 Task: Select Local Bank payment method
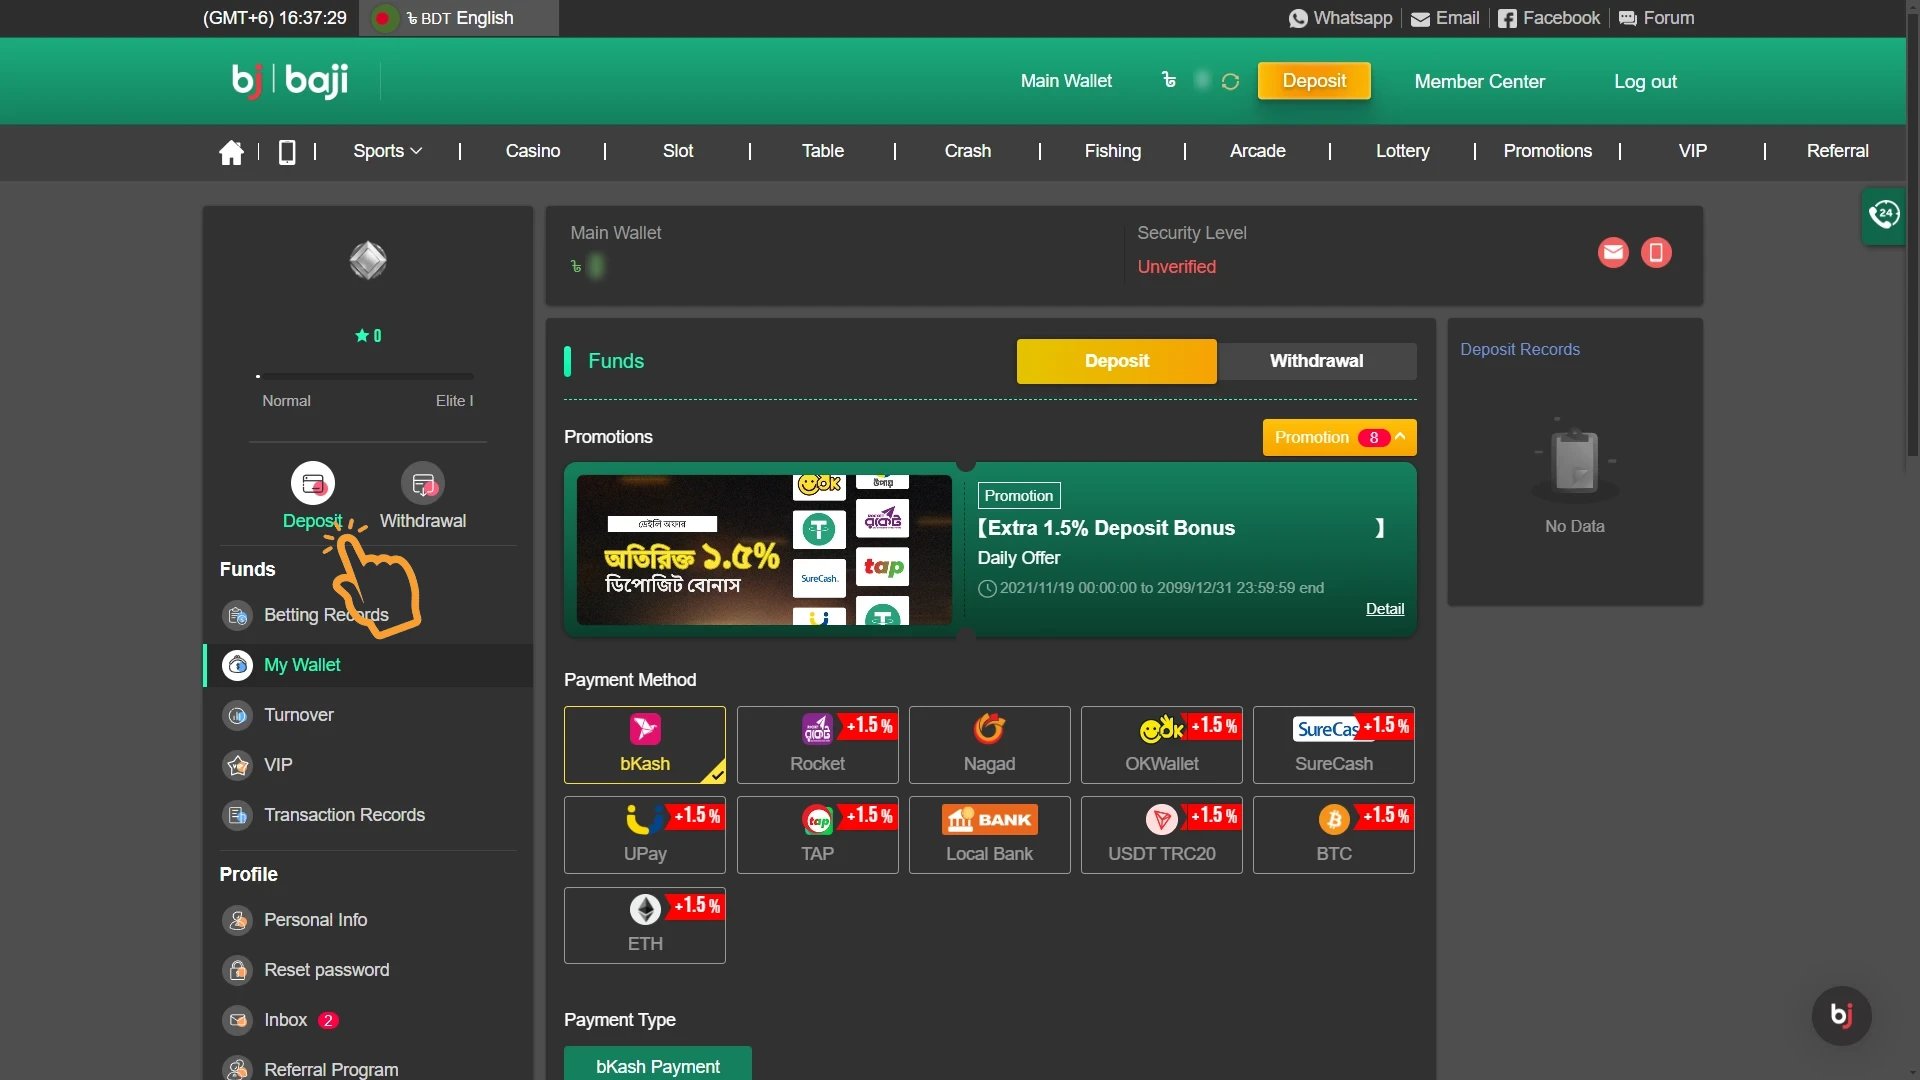coord(990,835)
